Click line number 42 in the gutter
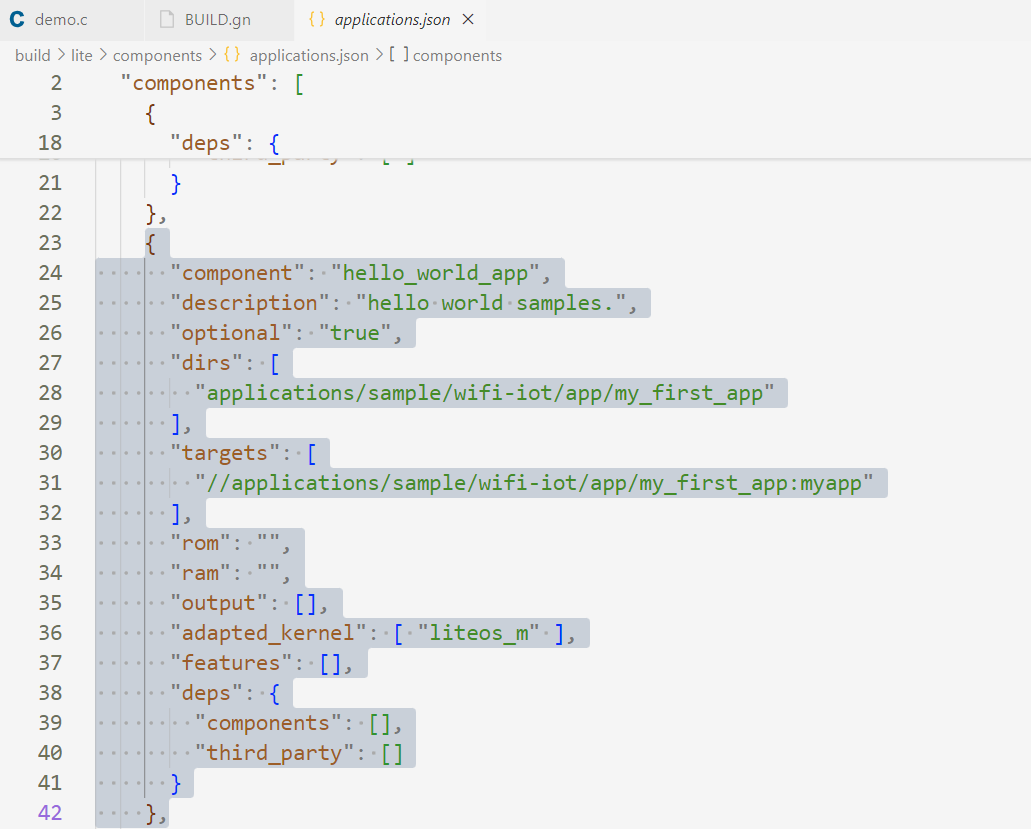Screen dimensions: 1031x829 click(x=50, y=813)
